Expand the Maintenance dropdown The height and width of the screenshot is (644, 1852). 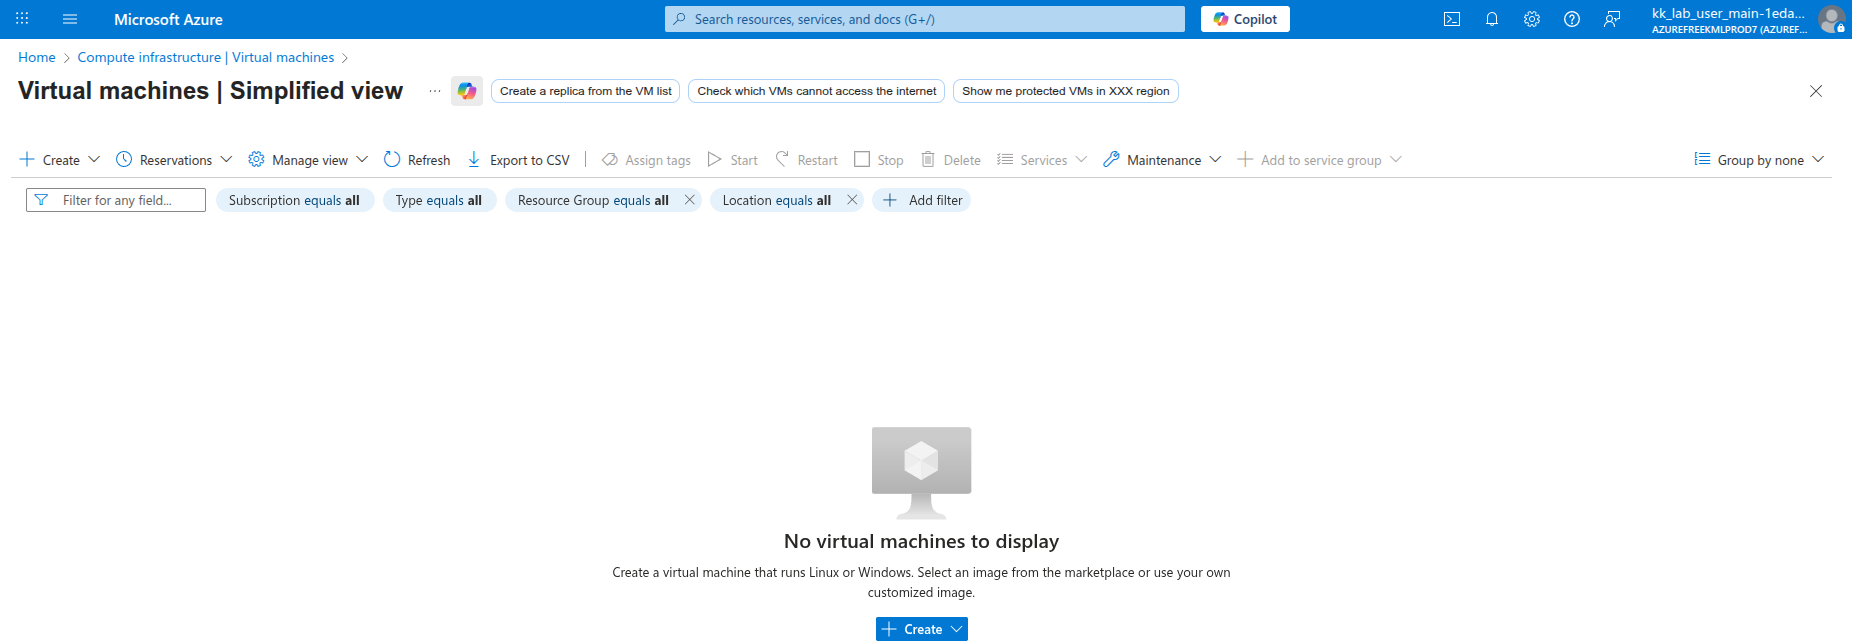(x=1162, y=160)
